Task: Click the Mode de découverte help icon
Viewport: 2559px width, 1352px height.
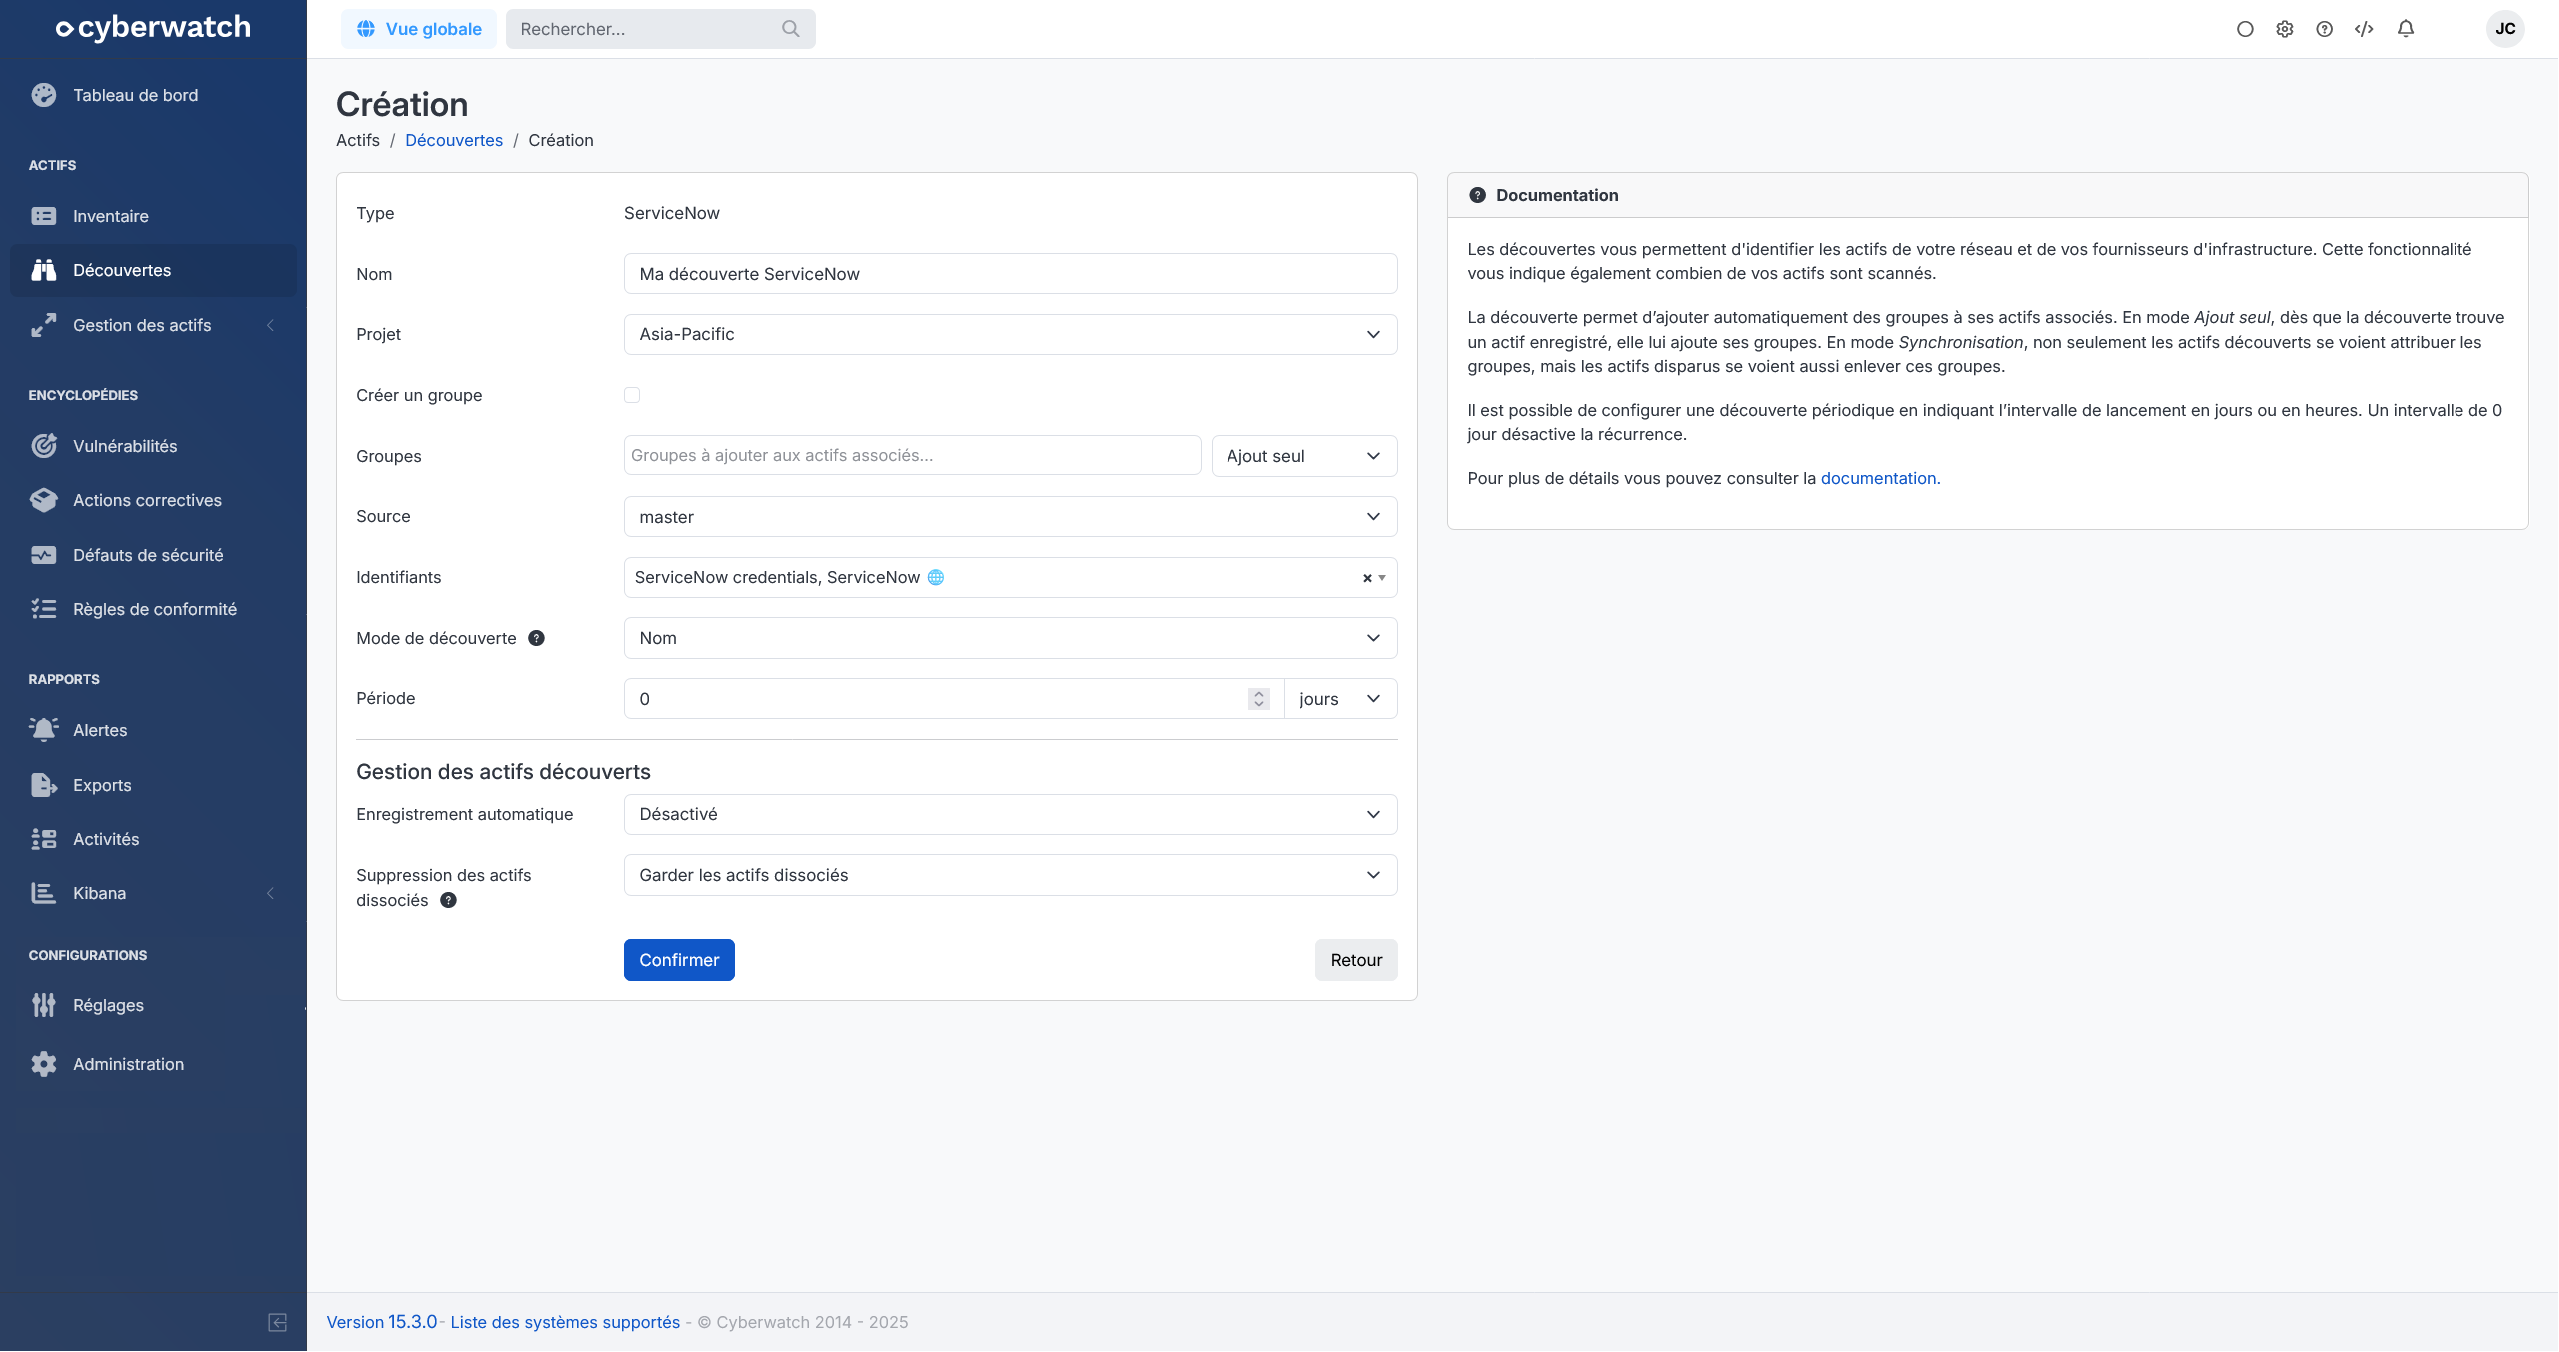Action: point(536,638)
